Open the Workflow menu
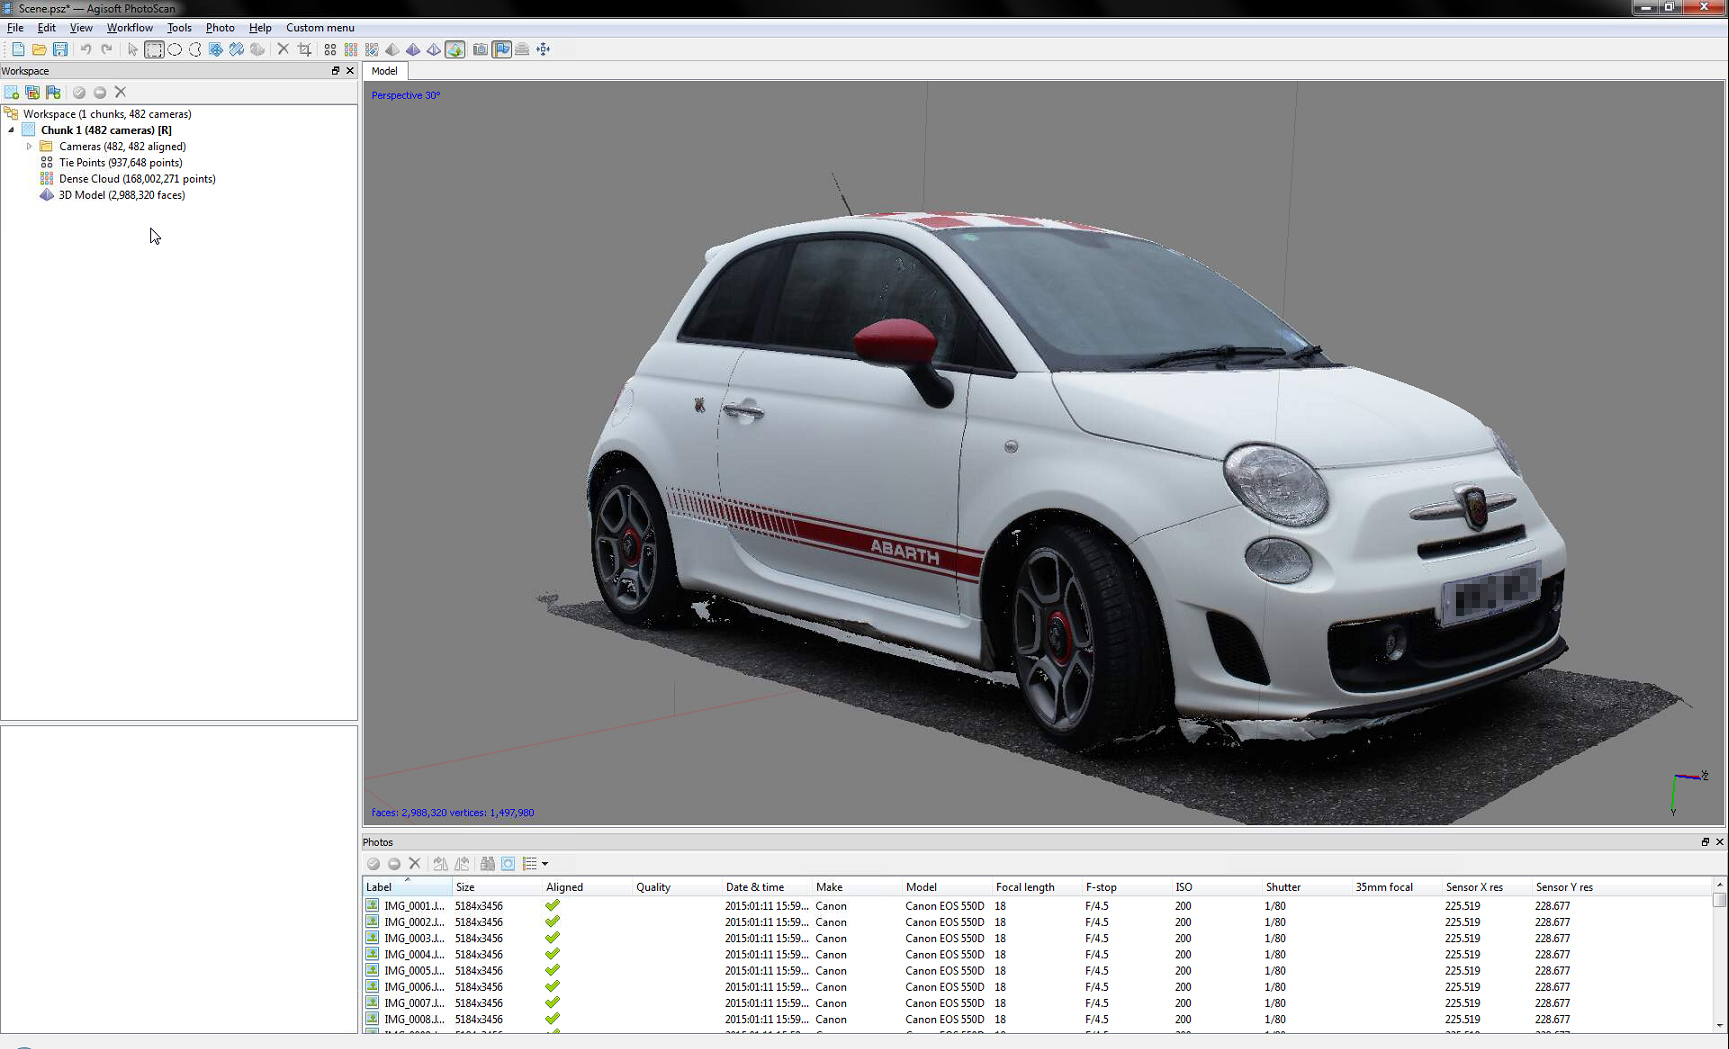Image resolution: width=1729 pixels, height=1049 pixels. [x=129, y=27]
